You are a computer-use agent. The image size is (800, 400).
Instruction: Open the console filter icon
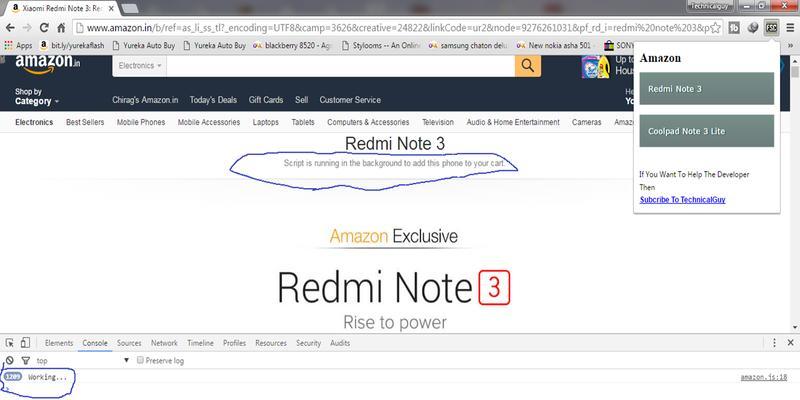(26, 360)
